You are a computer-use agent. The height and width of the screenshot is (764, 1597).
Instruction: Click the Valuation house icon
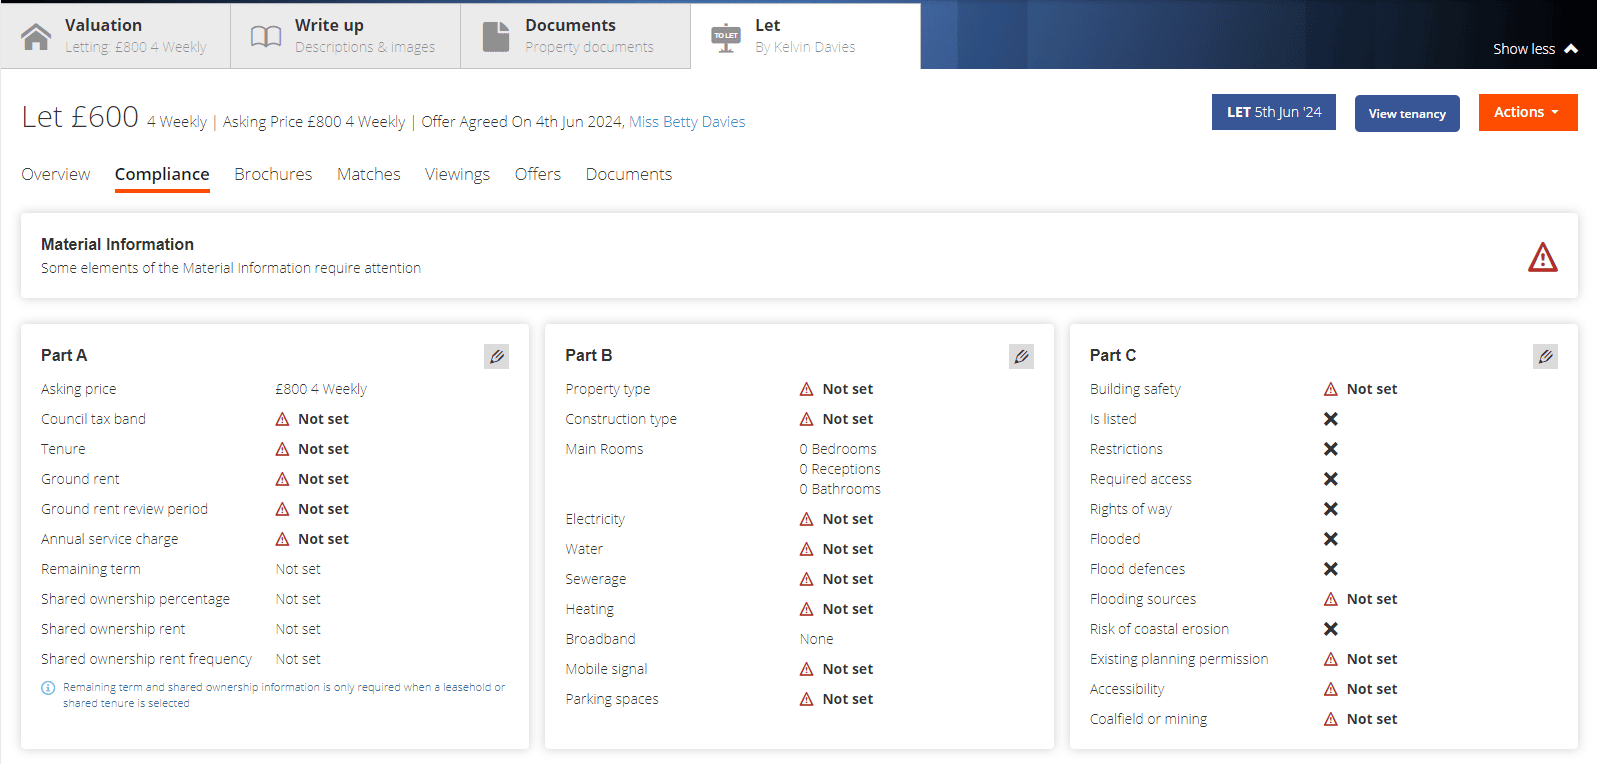click(36, 36)
